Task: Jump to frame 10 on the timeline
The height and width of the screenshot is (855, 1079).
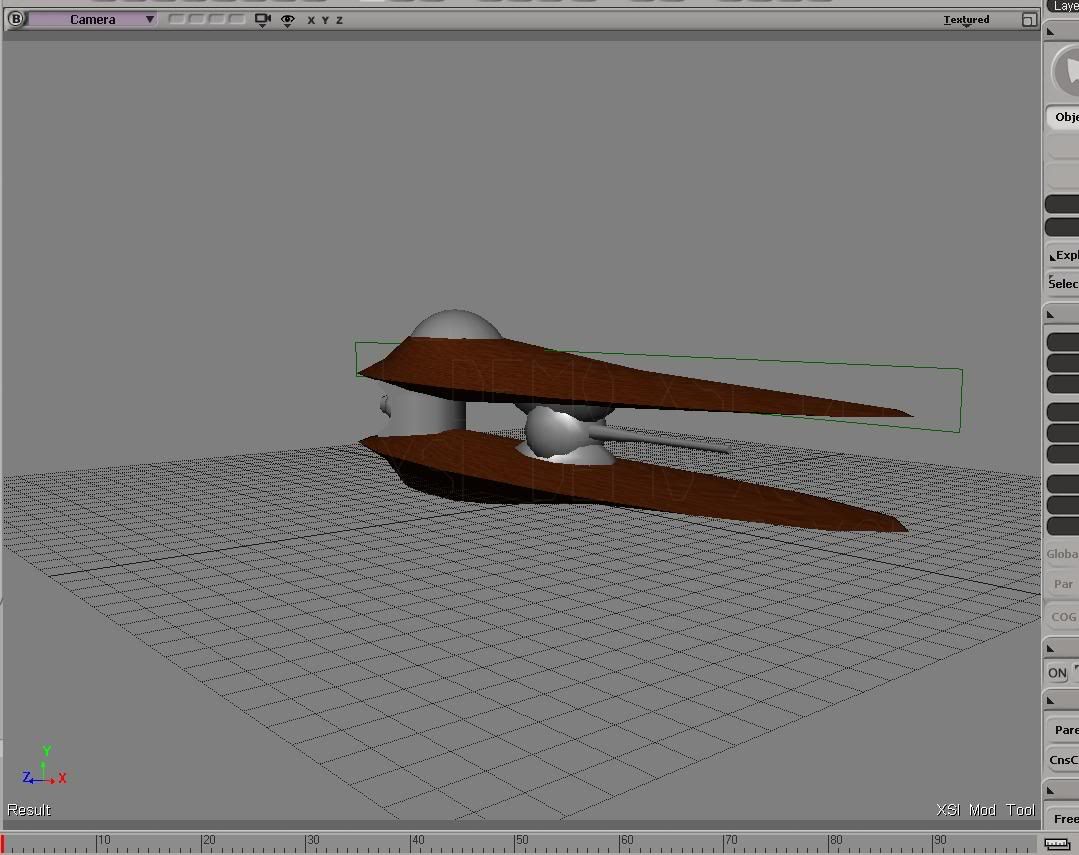Action: [x=103, y=841]
